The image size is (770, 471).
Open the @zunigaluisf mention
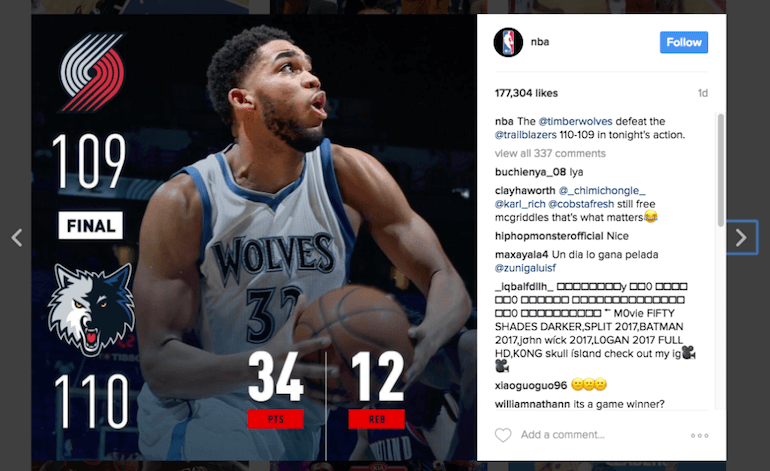tap(525, 268)
